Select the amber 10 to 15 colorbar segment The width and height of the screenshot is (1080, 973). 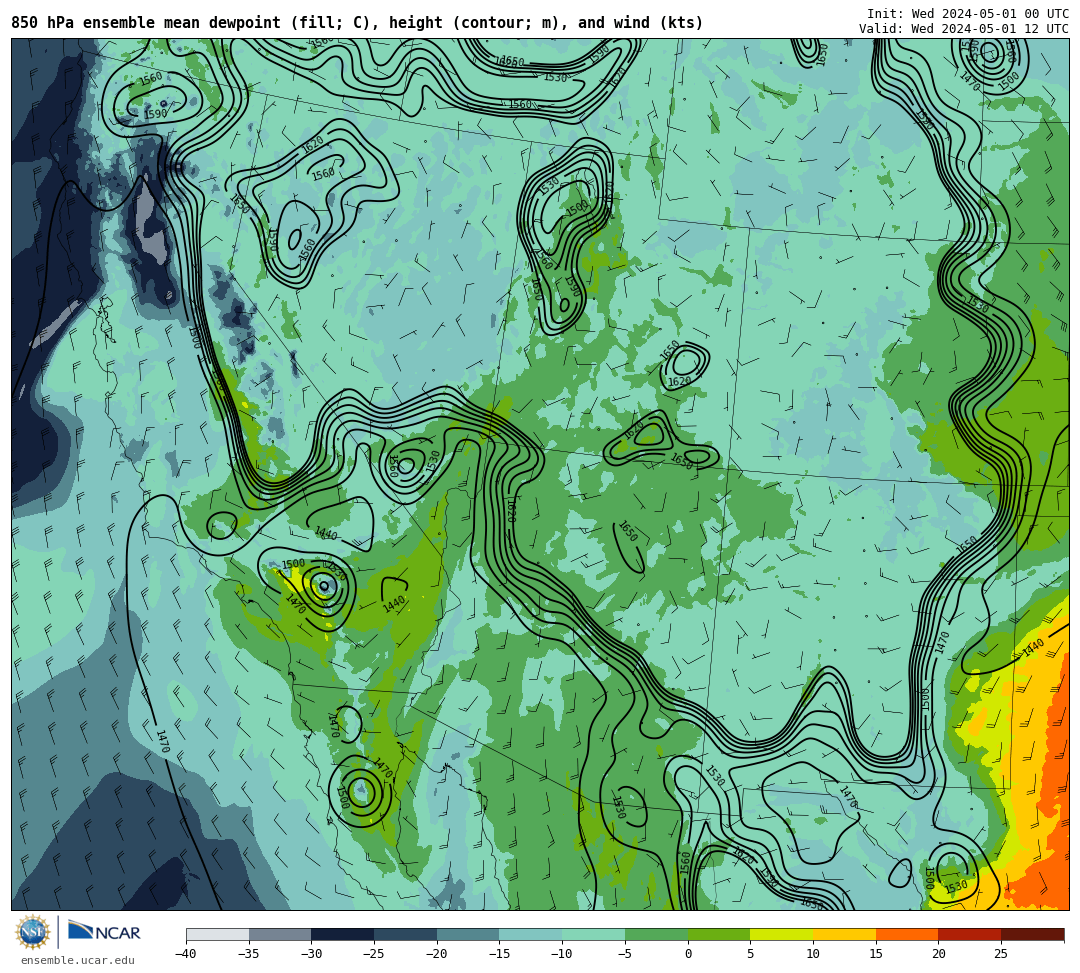(x=844, y=934)
